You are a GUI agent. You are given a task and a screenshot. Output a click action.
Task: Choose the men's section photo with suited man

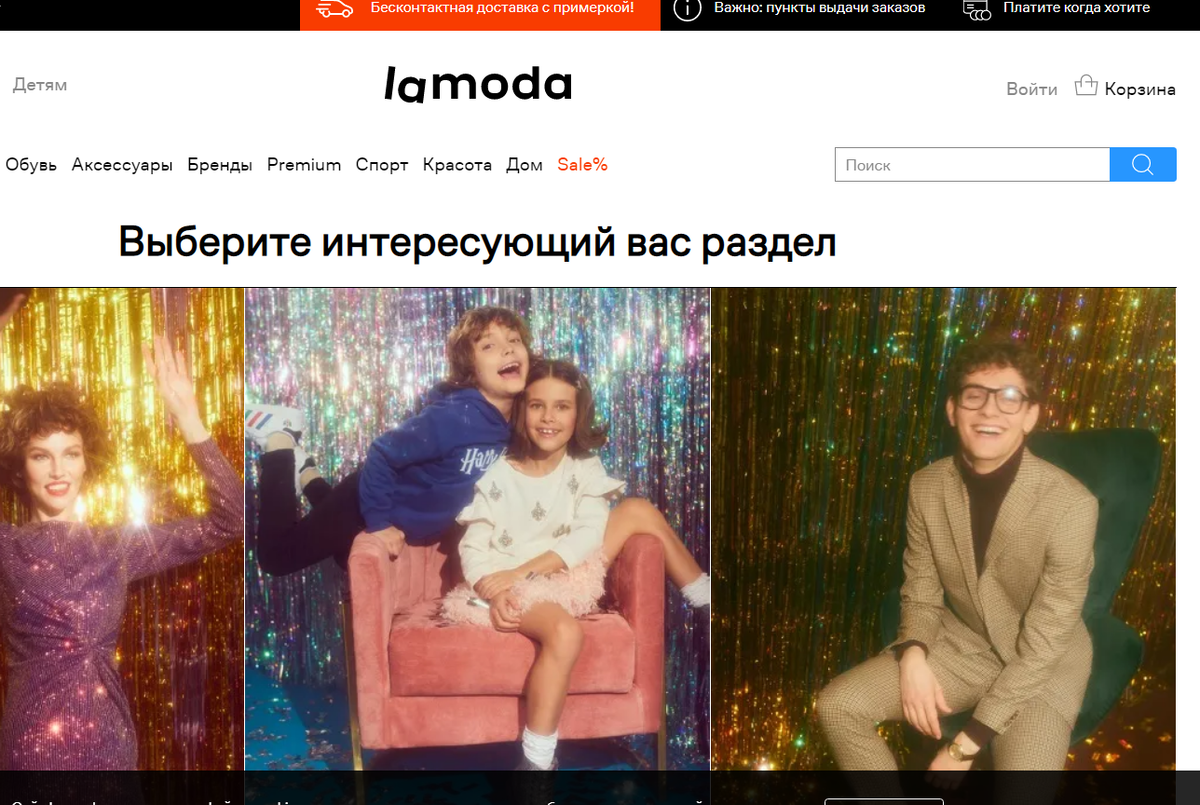[943, 529]
